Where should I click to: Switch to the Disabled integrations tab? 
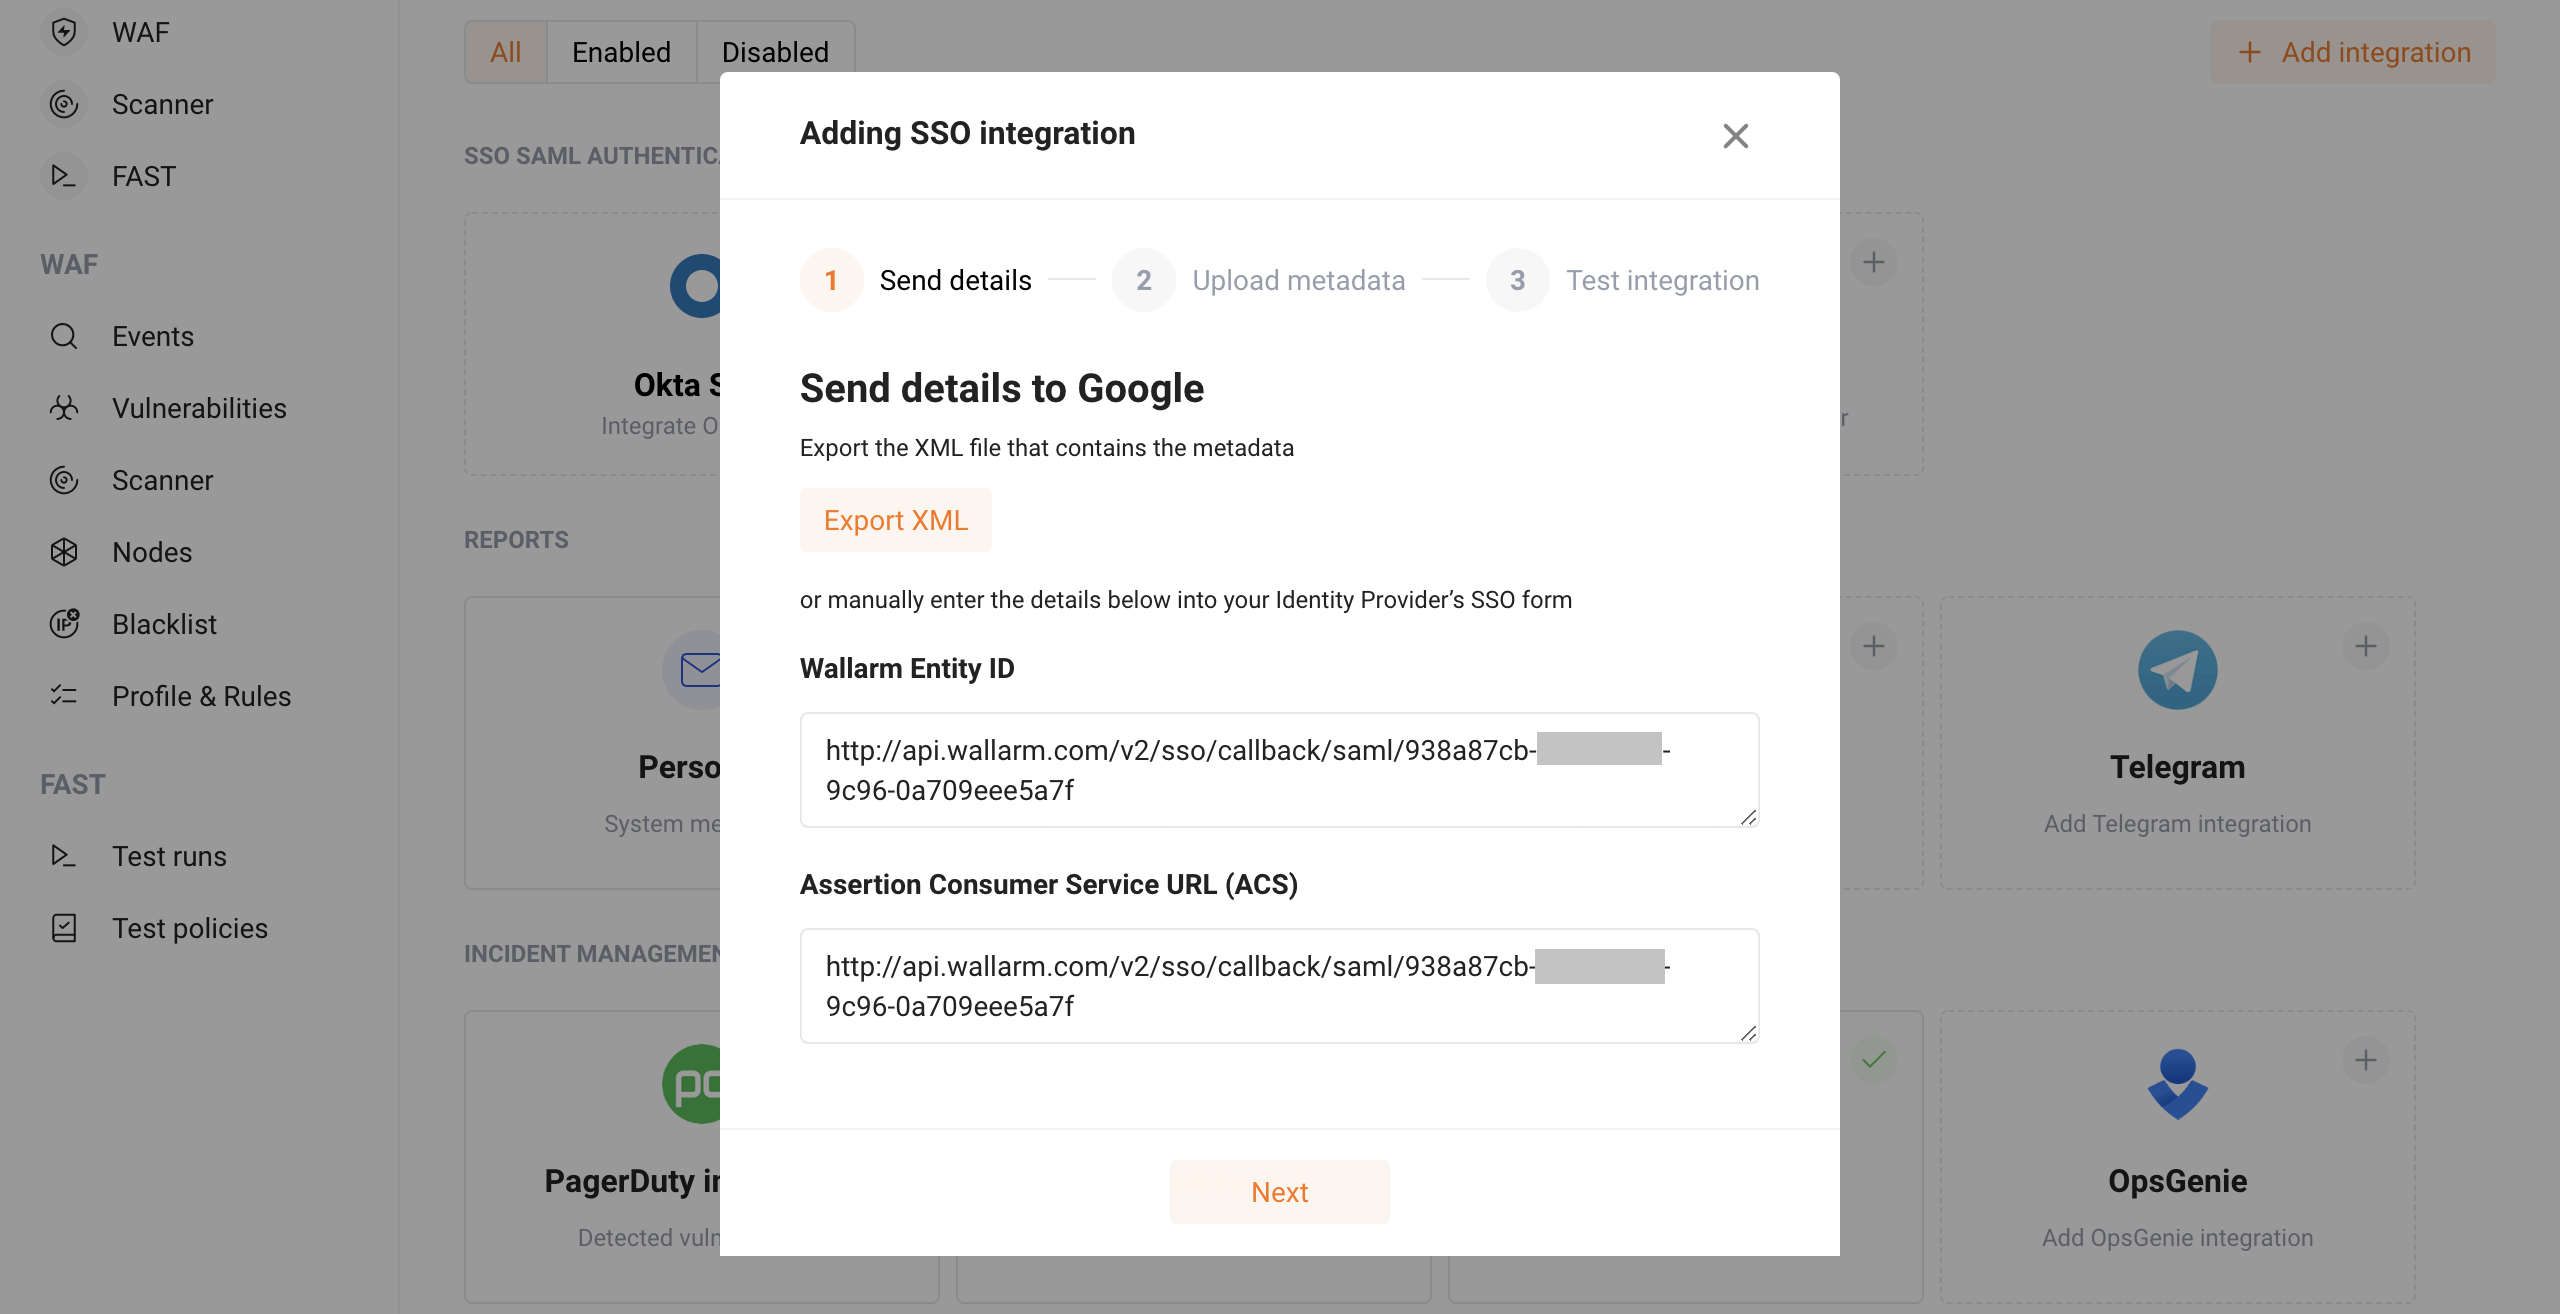776,51
